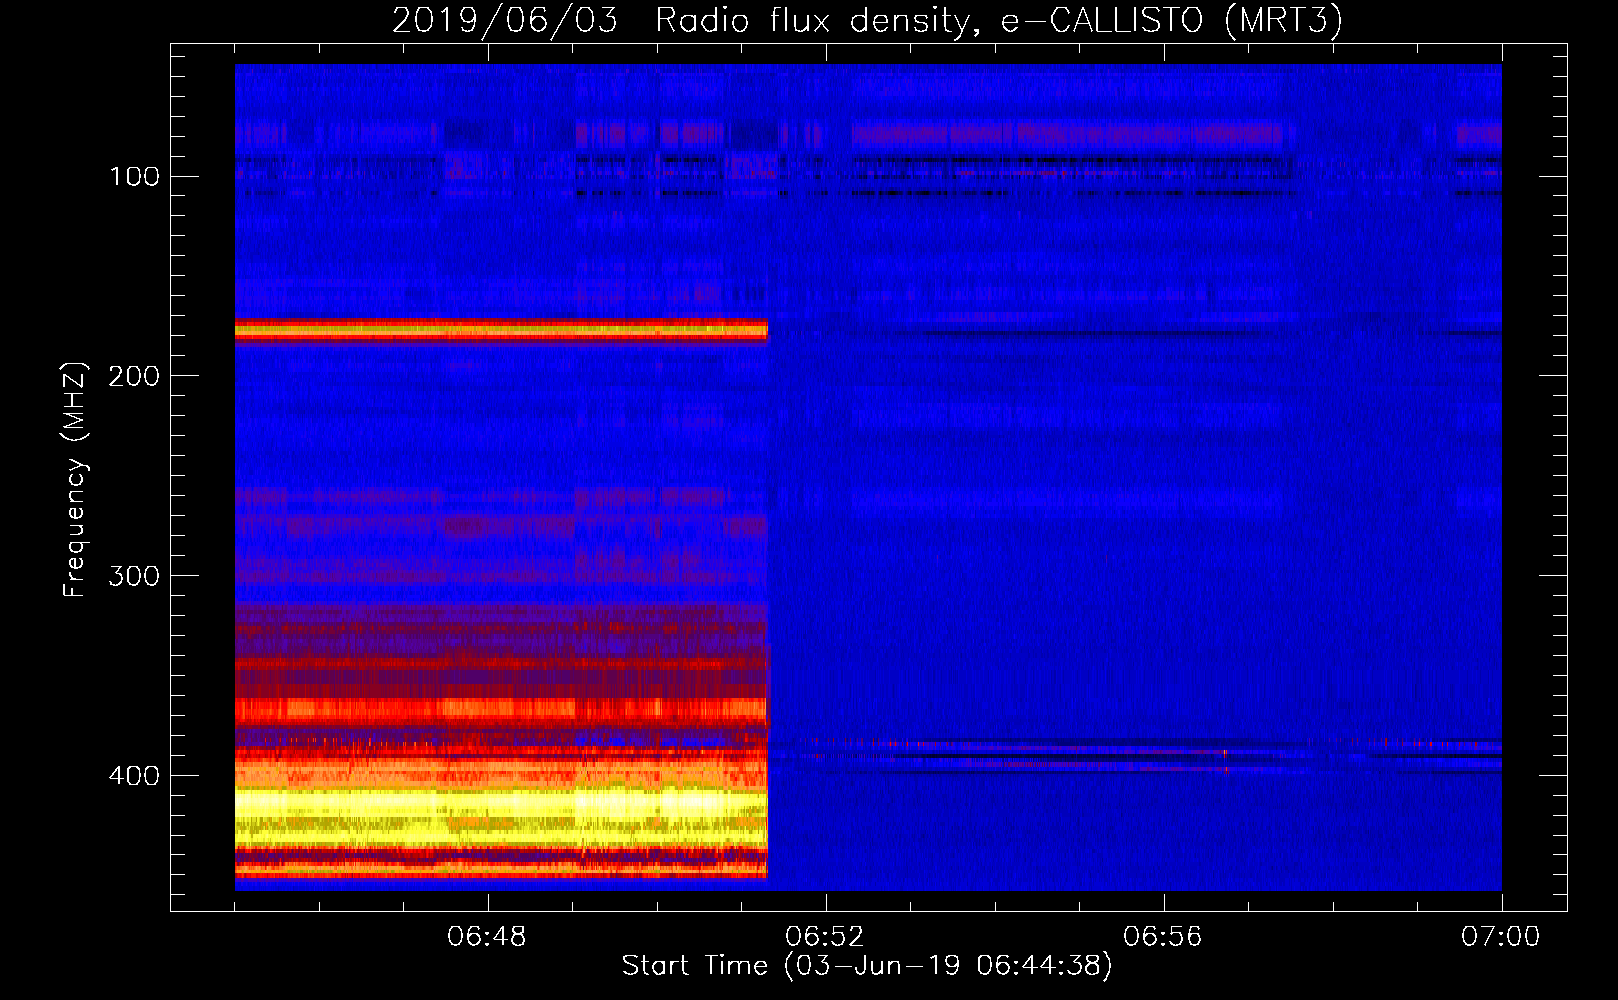
Task: Click the plot title '2019/06/03 Radio flux density'
Action: 682,21
